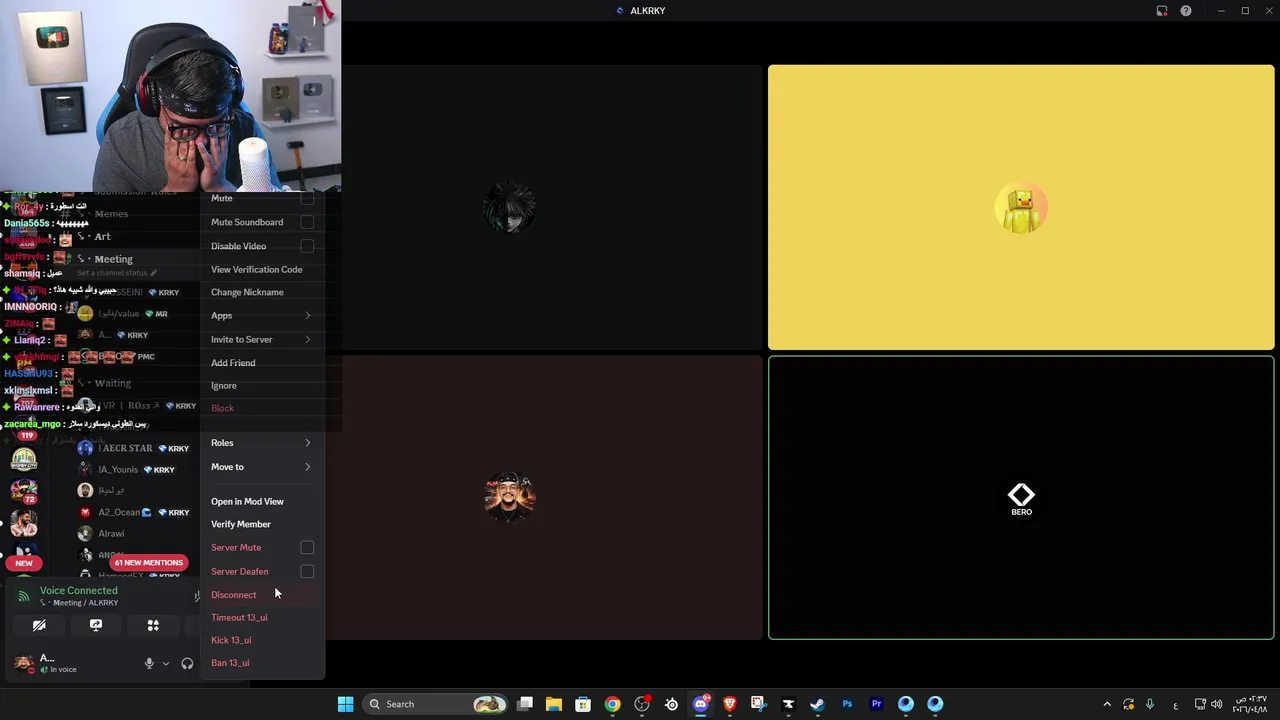This screenshot has height=720, width=1280.
Task: Open File Explorer from the taskbar
Action: tap(554, 704)
